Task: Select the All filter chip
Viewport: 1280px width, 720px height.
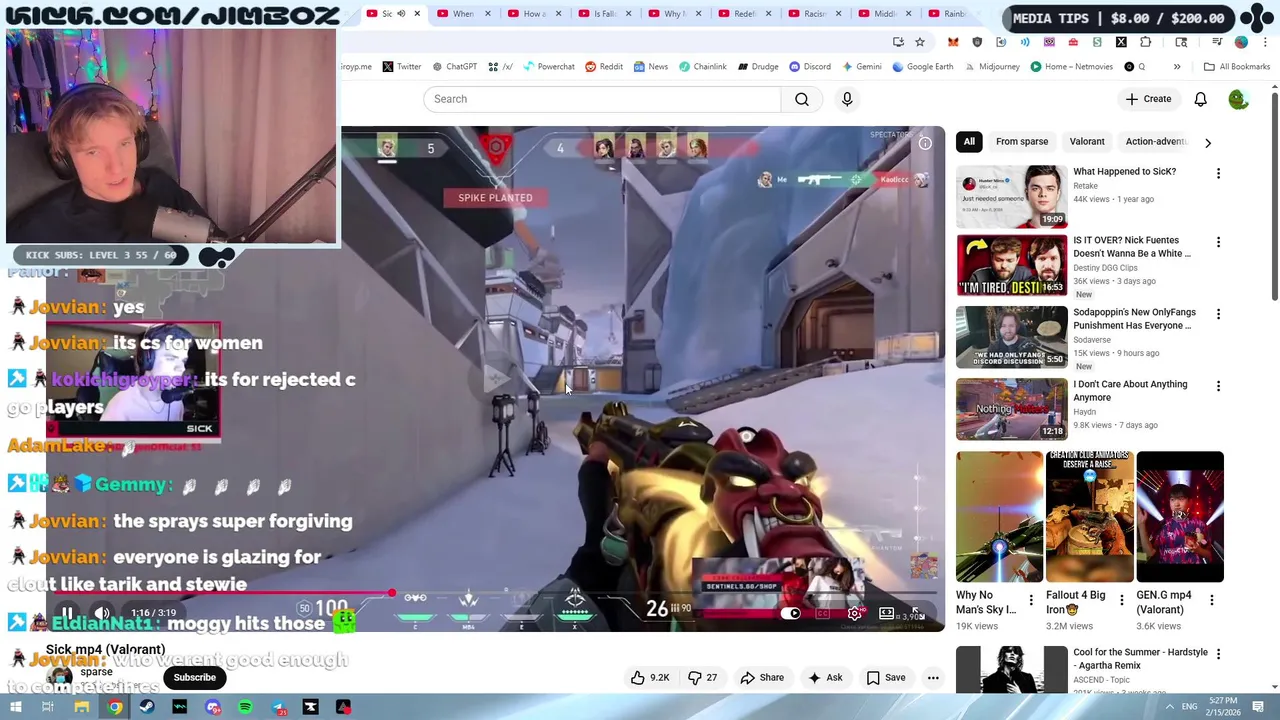Action: pyautogui.click(x=969, y=142)
